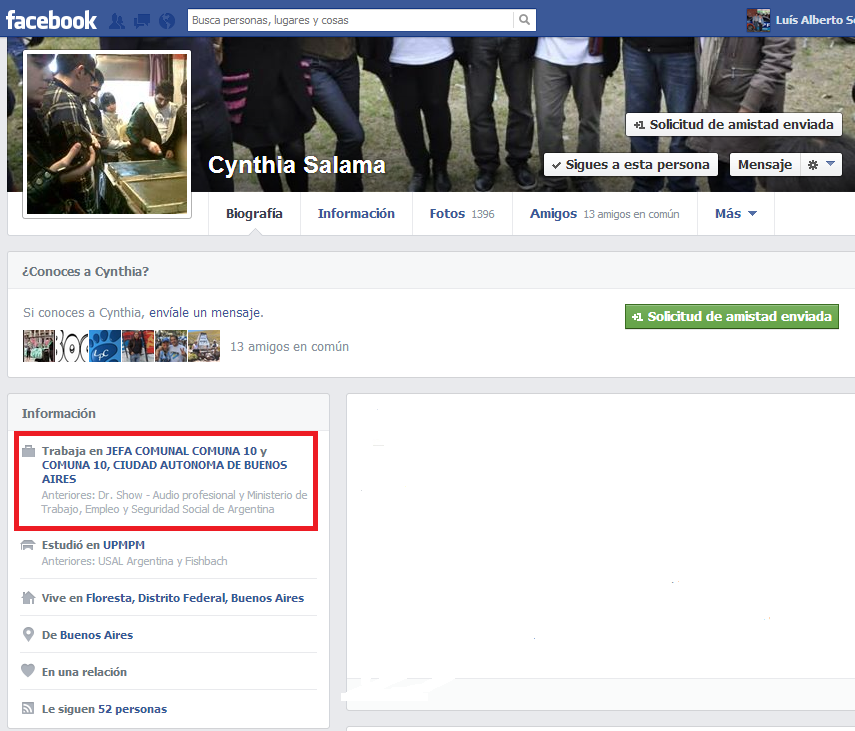The height and width of the screenshot is (731, 855).
Task: Click cover 'Solicitud de amistad enviada' button
Action: coord(733,125)
